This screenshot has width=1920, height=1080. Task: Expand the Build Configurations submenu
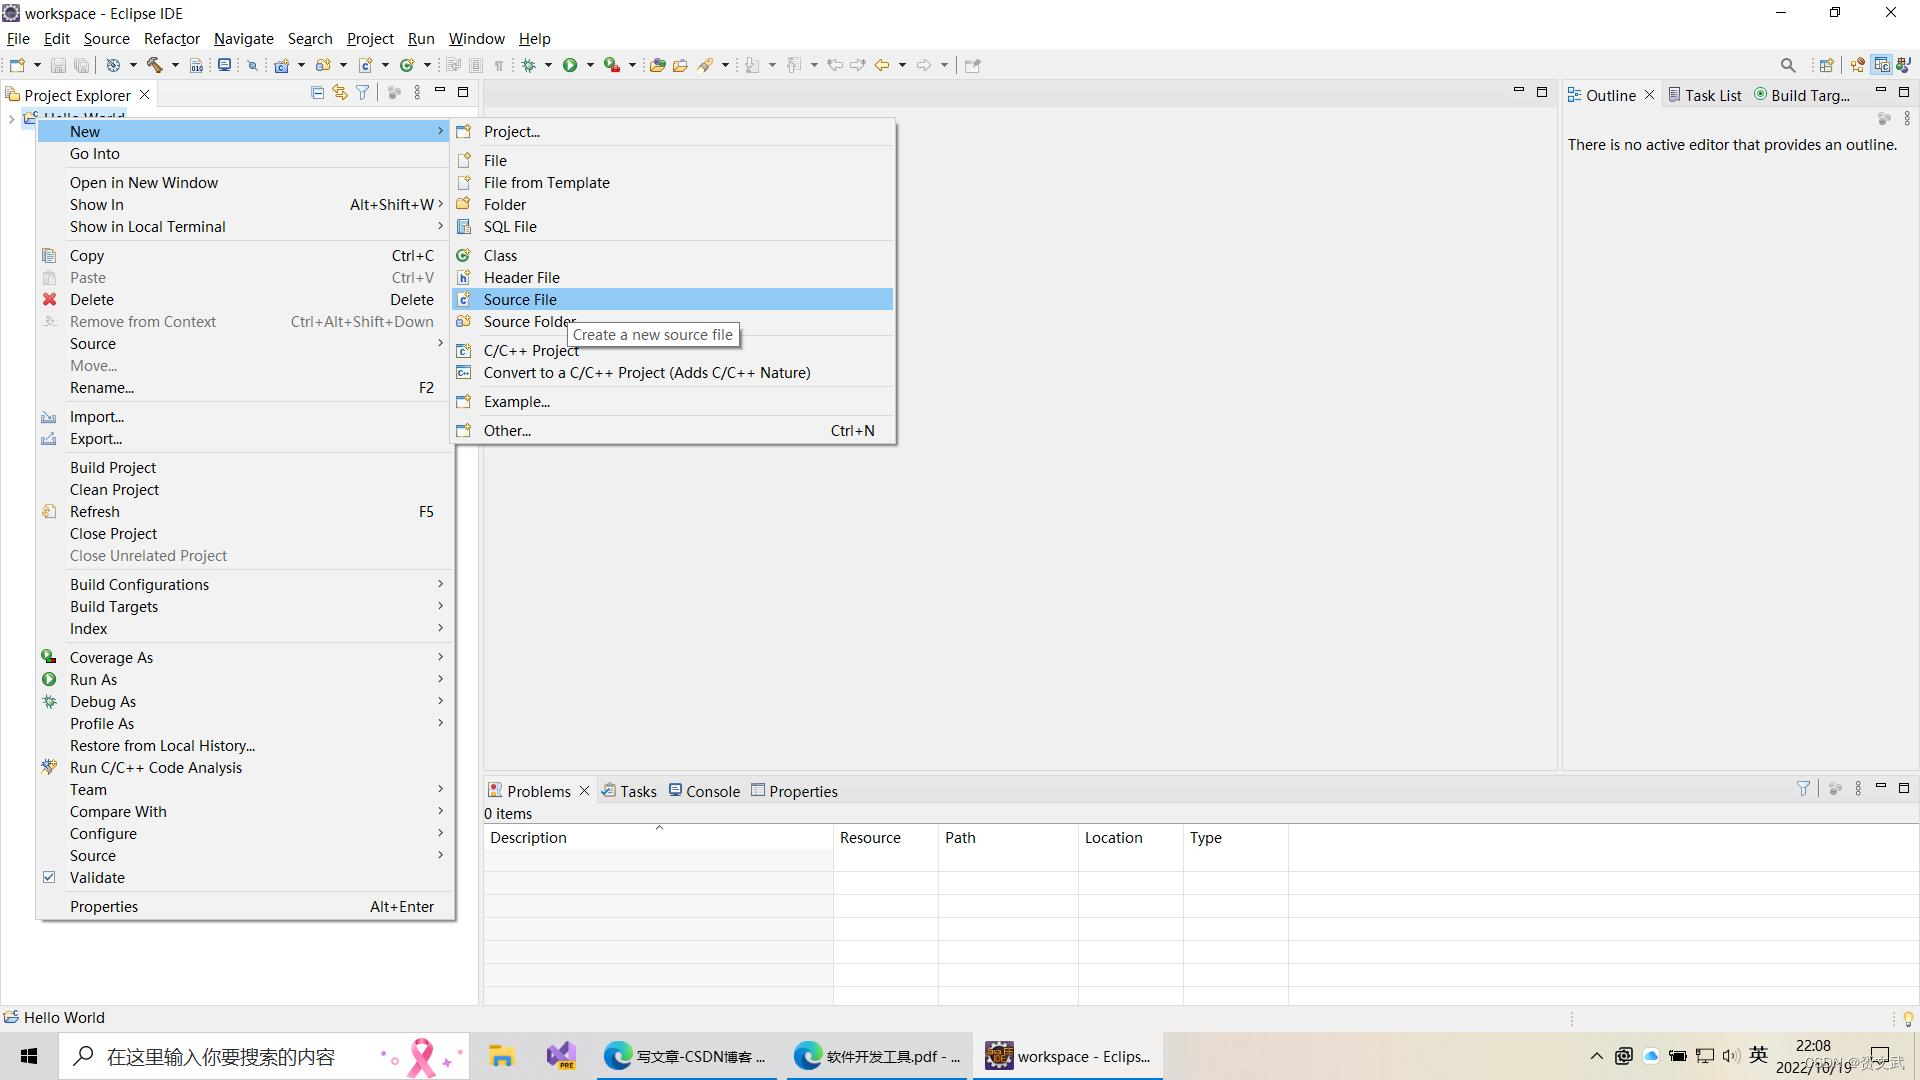point(245,584)
